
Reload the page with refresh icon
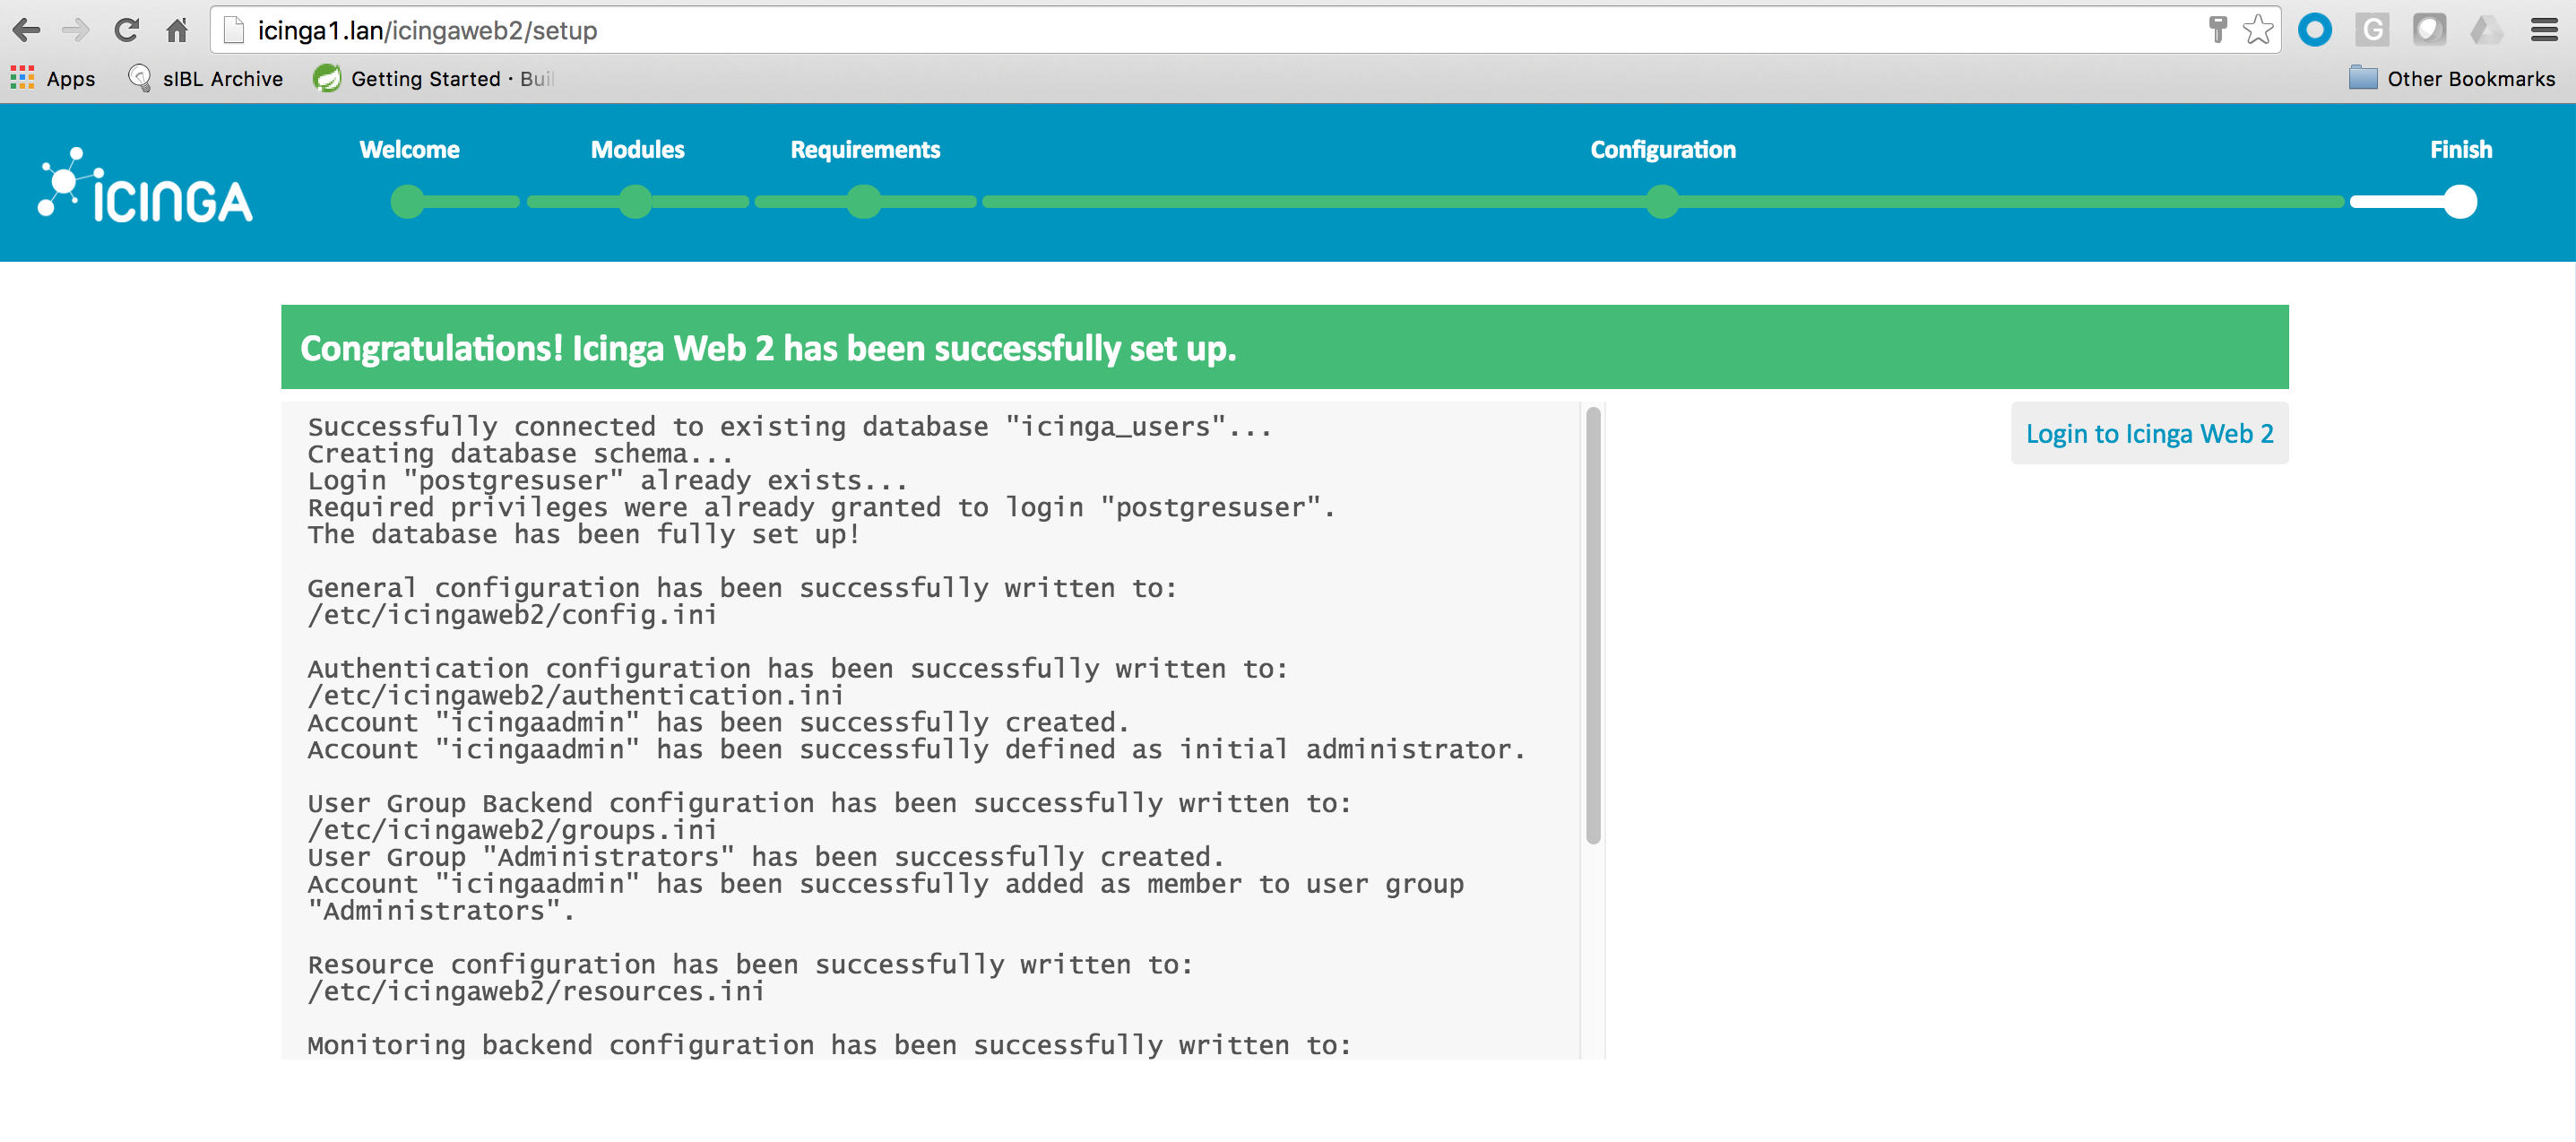[126, 30]
